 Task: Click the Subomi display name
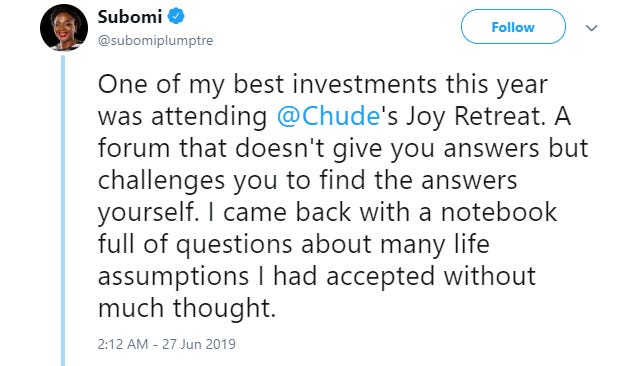click(x=130, y=17)
